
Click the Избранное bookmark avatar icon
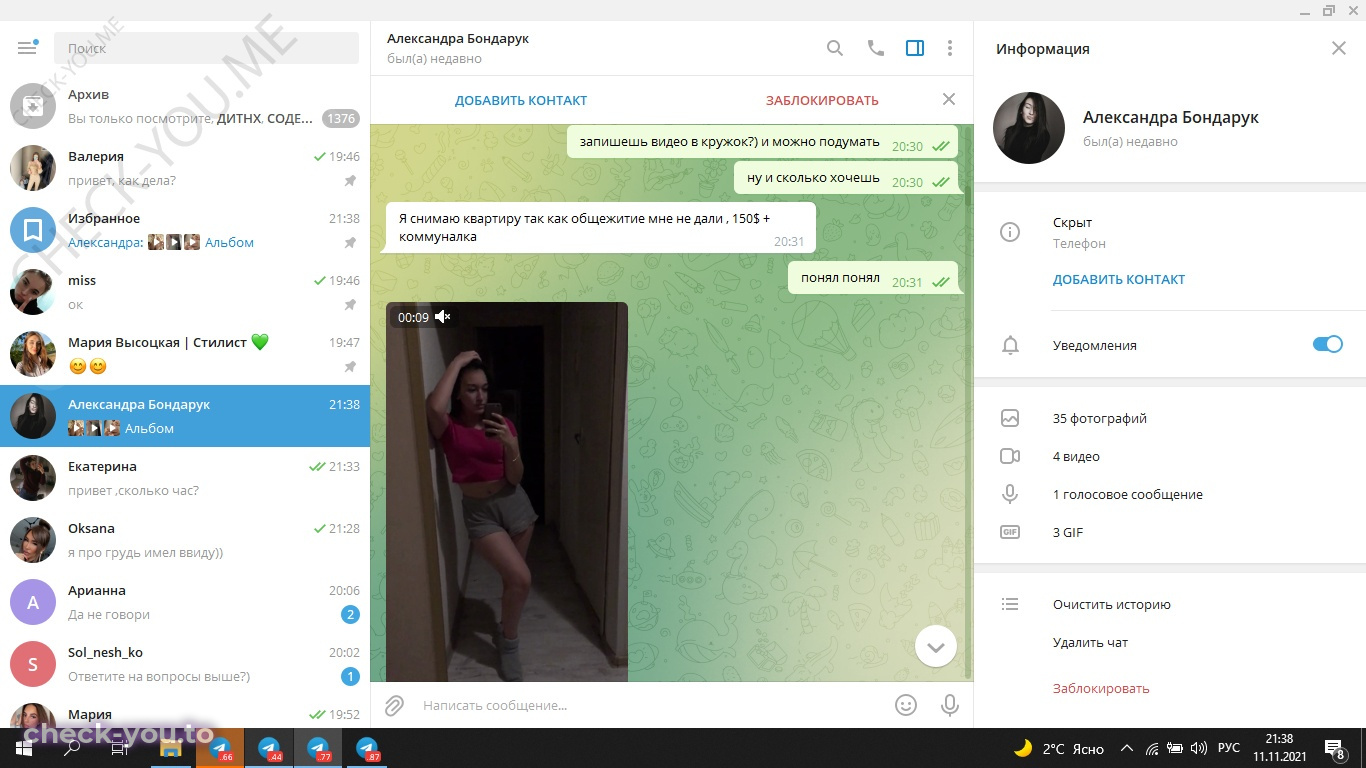[x=33, y=230]
